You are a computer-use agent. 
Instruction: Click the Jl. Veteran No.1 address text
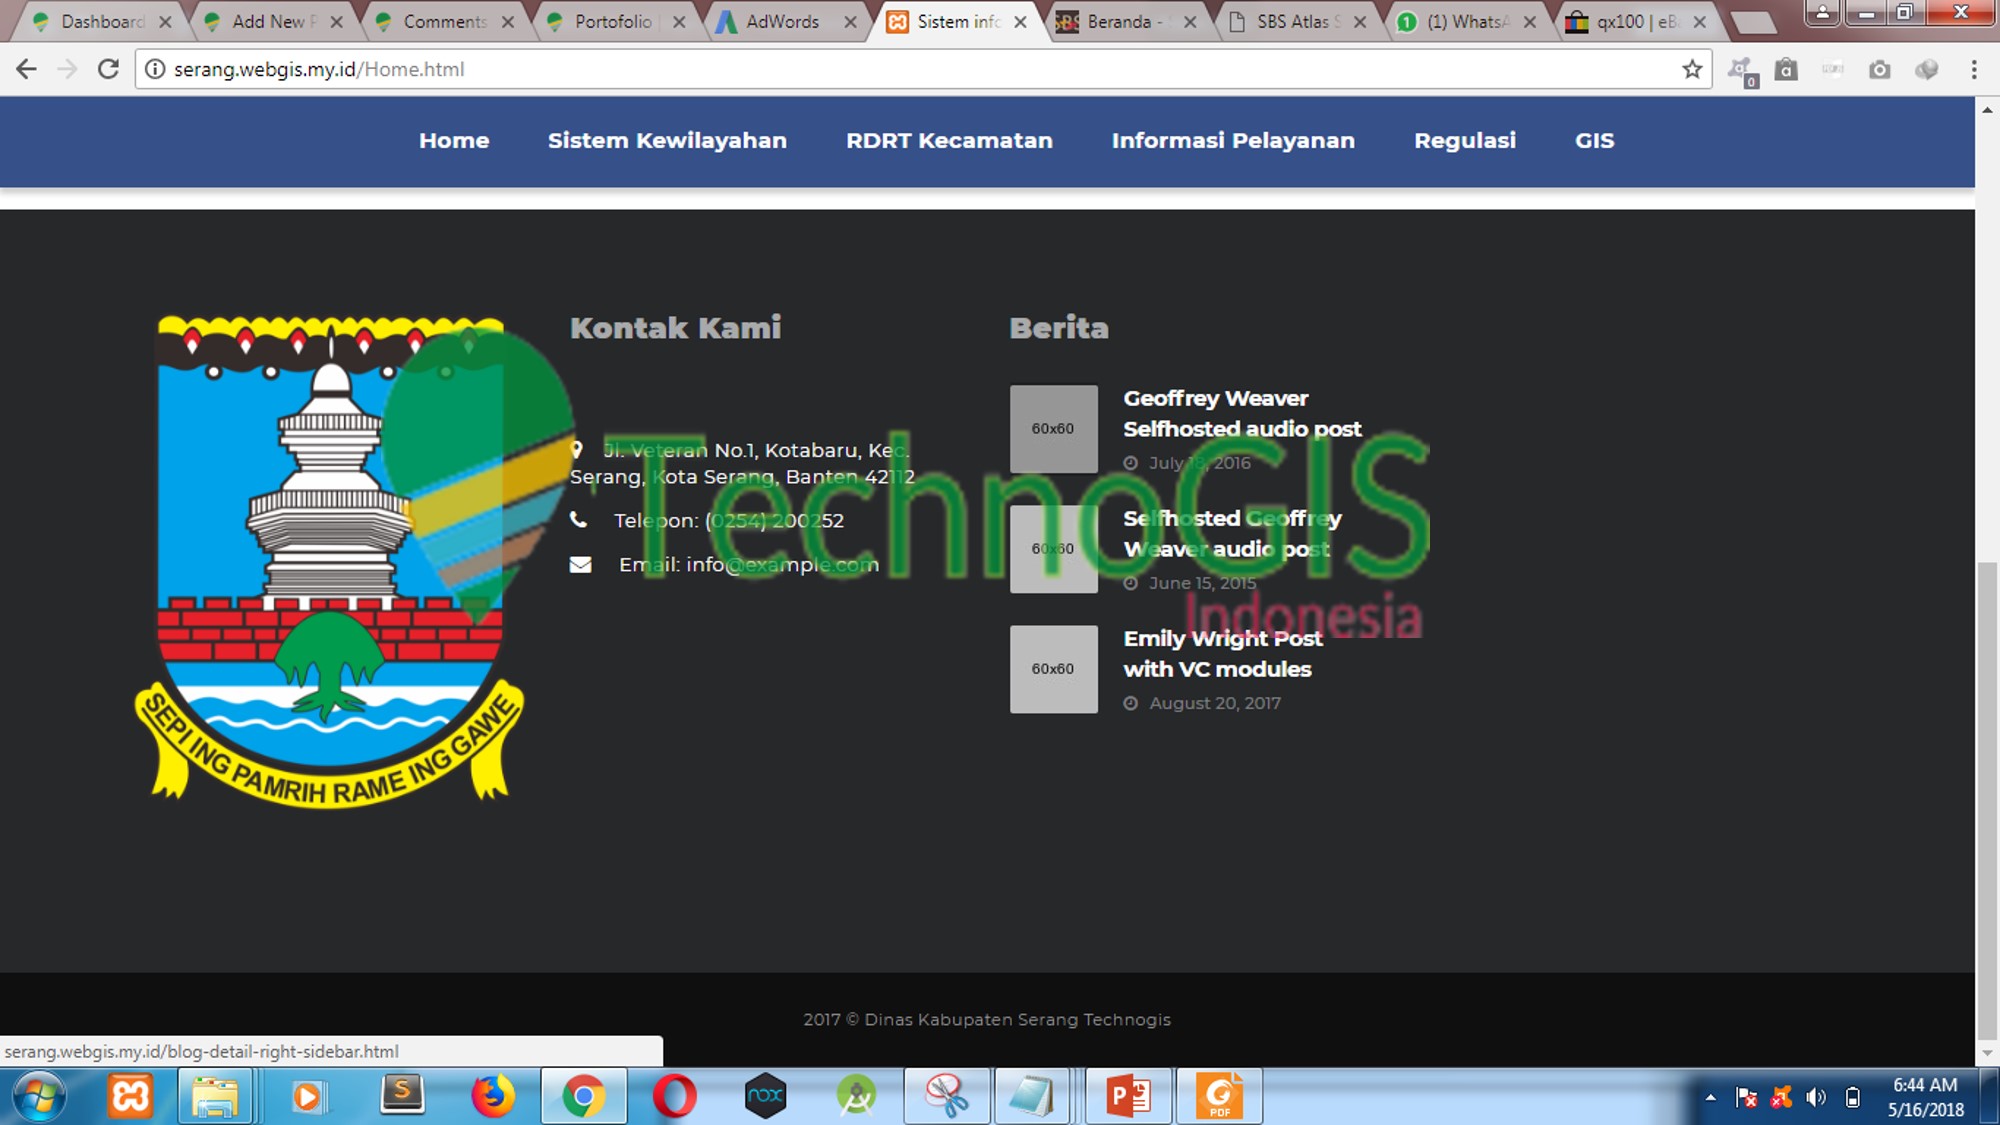tap(742, 464)
